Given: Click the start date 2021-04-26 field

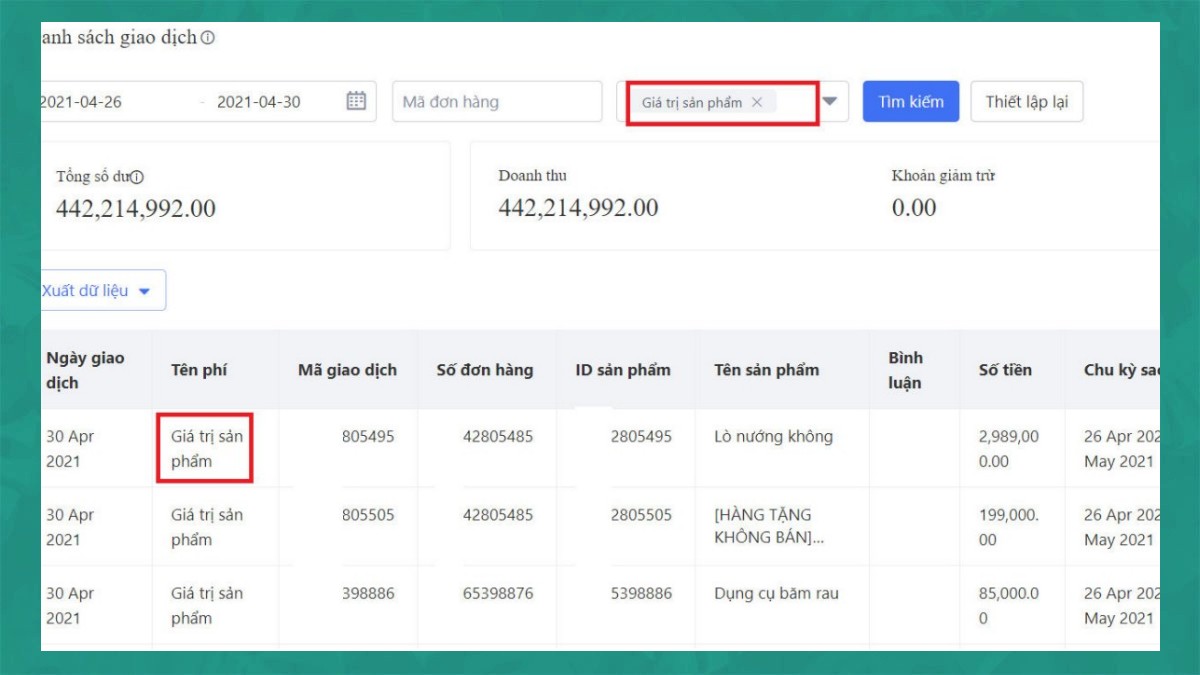Looking at the screenshot, I should pos(85,102).
